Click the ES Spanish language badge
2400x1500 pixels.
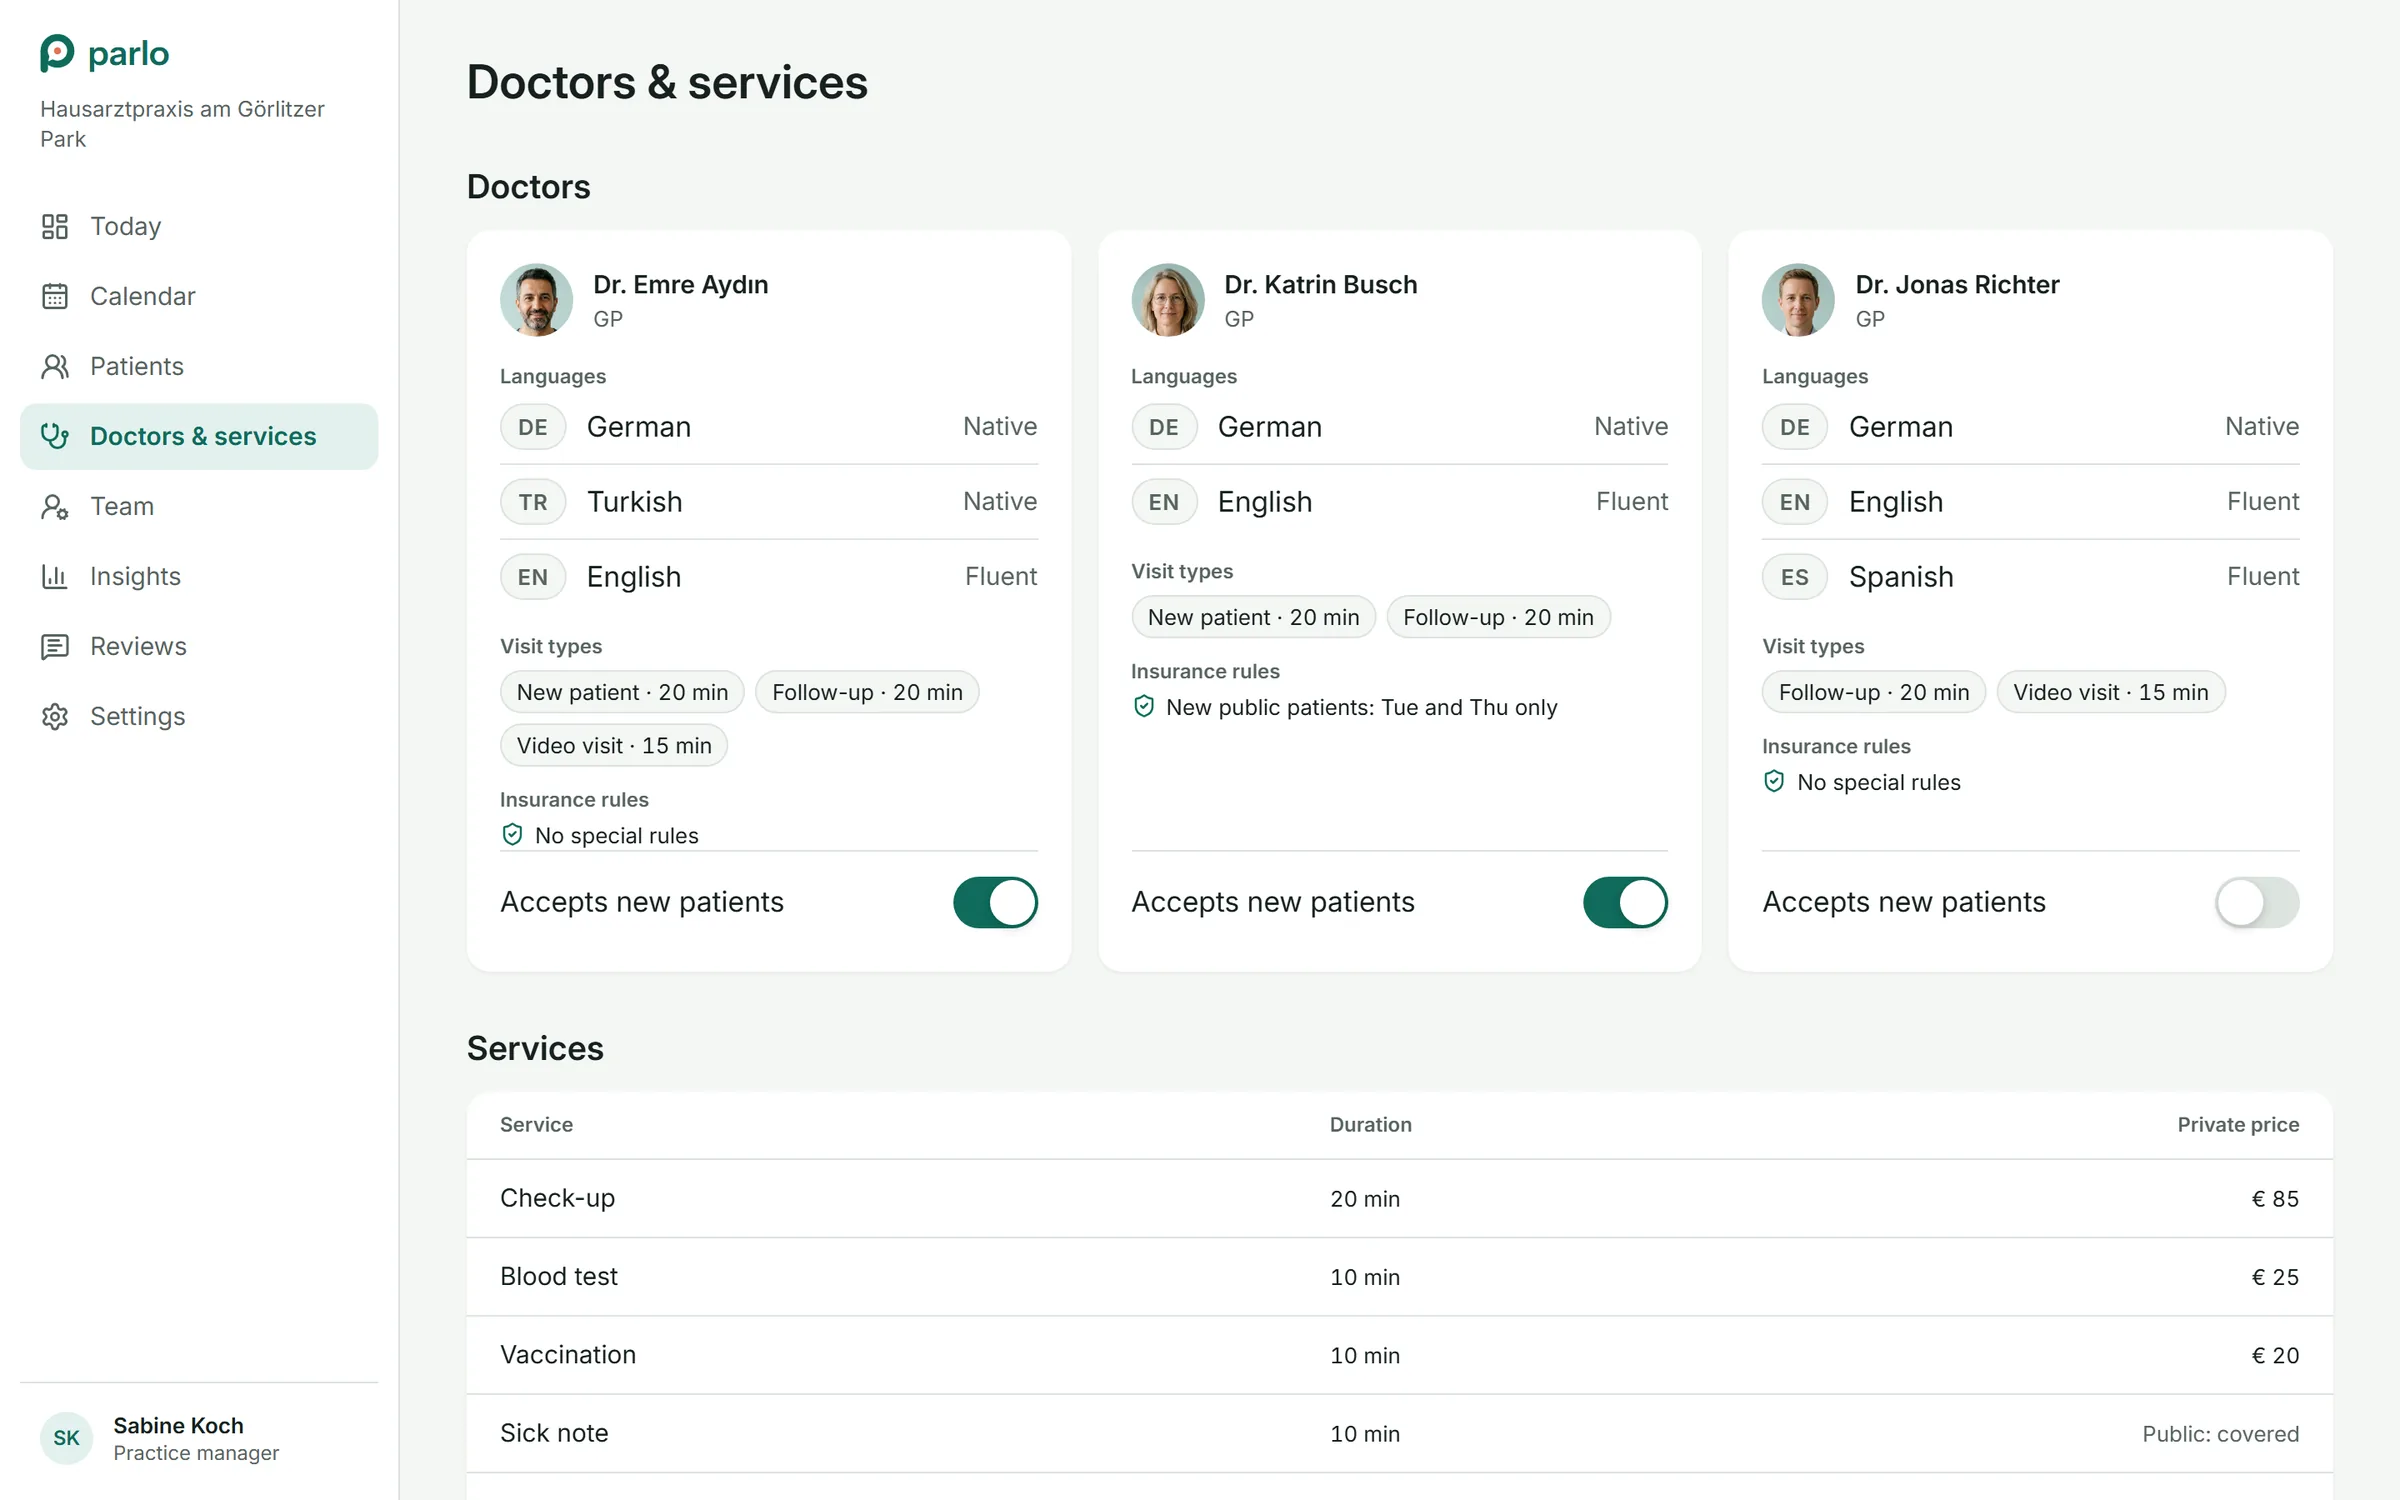(1795, 577)
